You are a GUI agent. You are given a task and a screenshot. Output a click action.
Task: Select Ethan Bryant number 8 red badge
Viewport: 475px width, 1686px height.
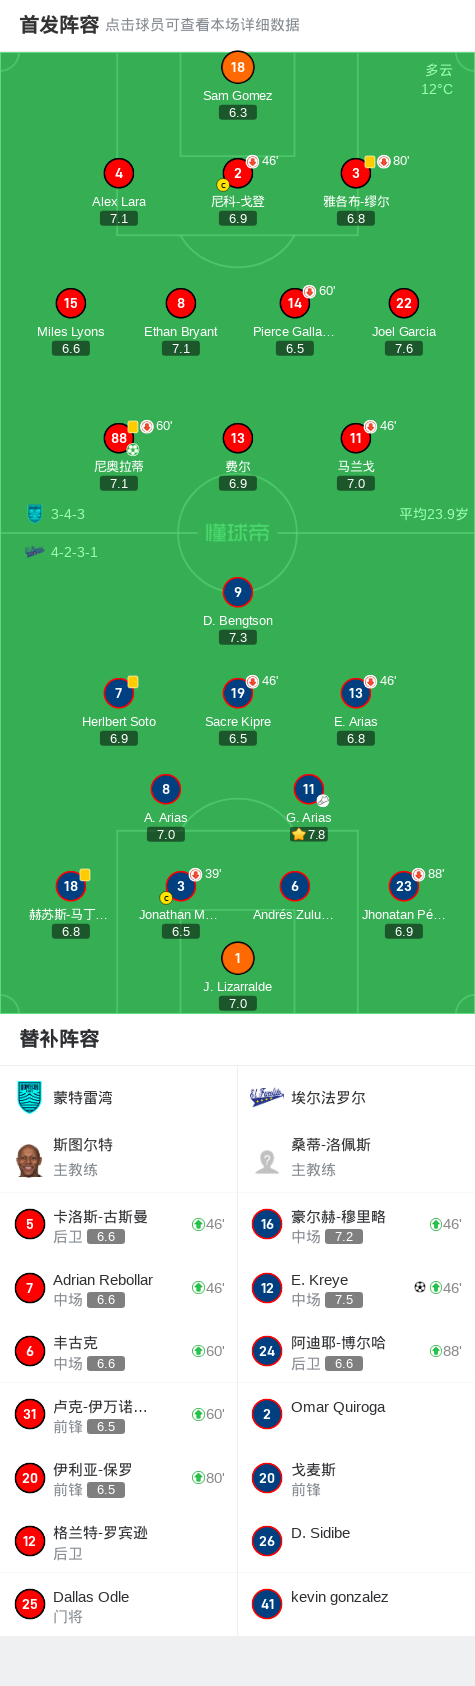click(181, 303)
